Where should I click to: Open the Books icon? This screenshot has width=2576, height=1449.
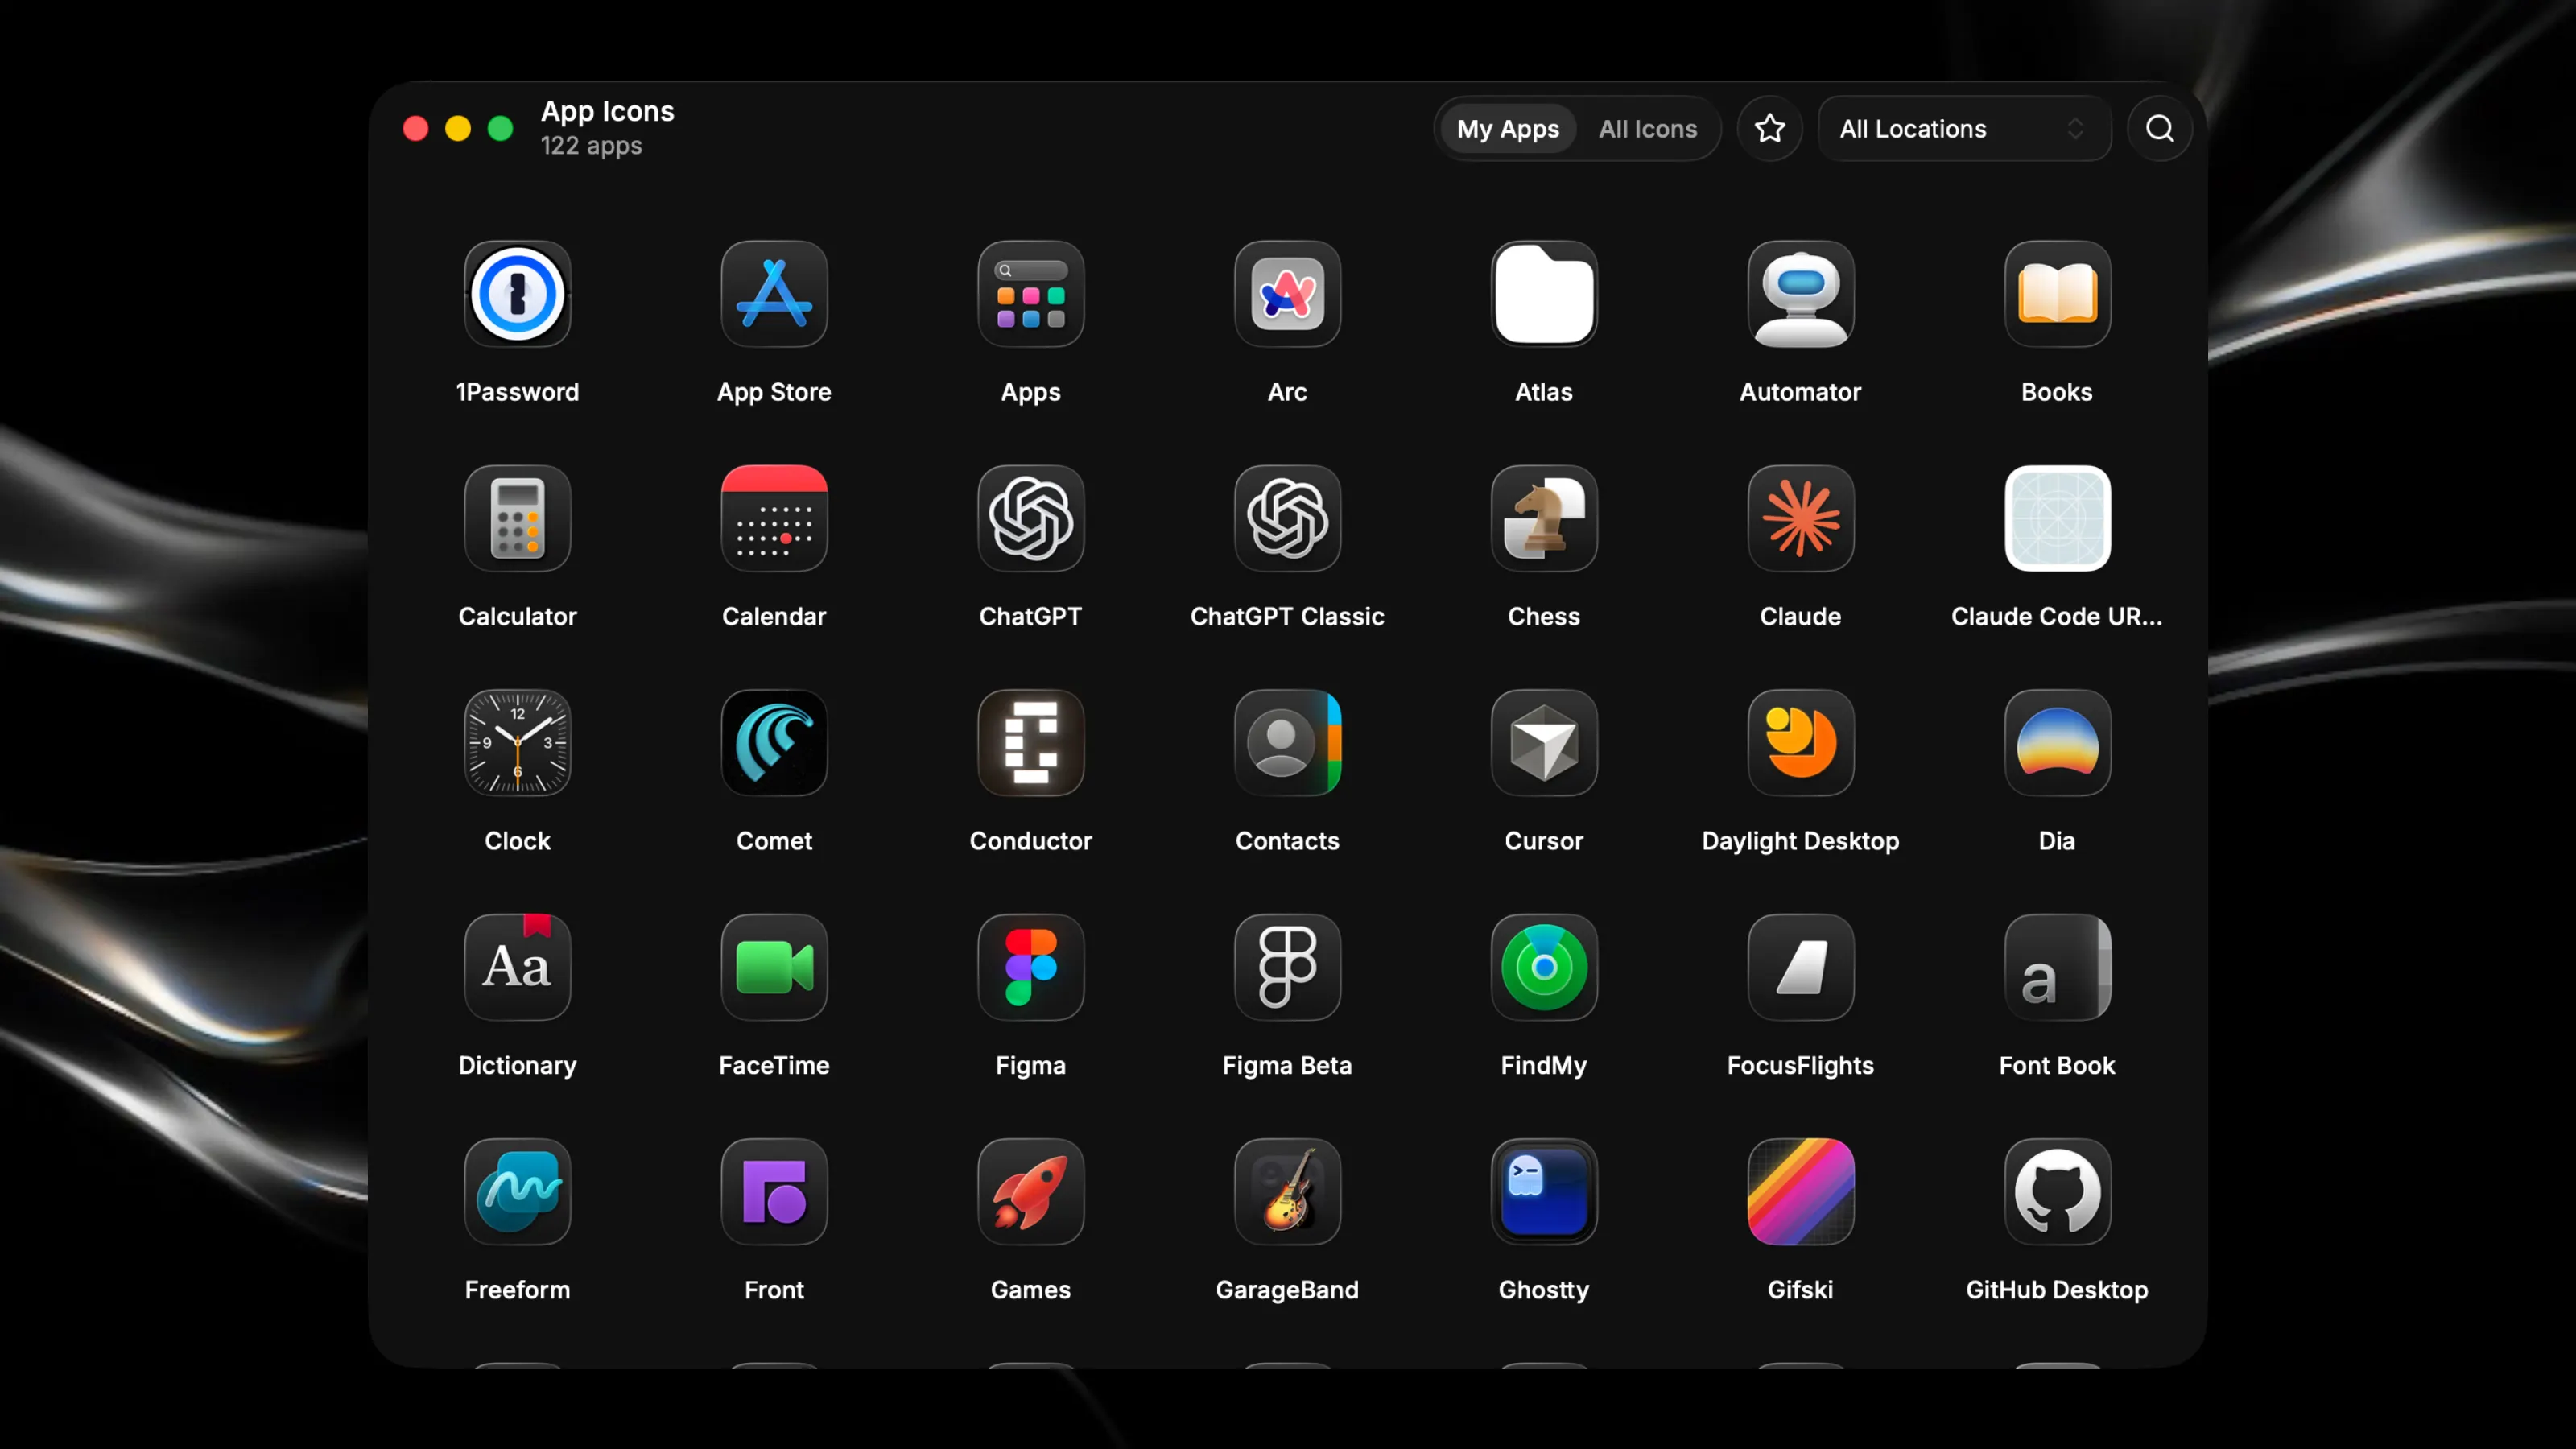click(x=2057, y=294)
